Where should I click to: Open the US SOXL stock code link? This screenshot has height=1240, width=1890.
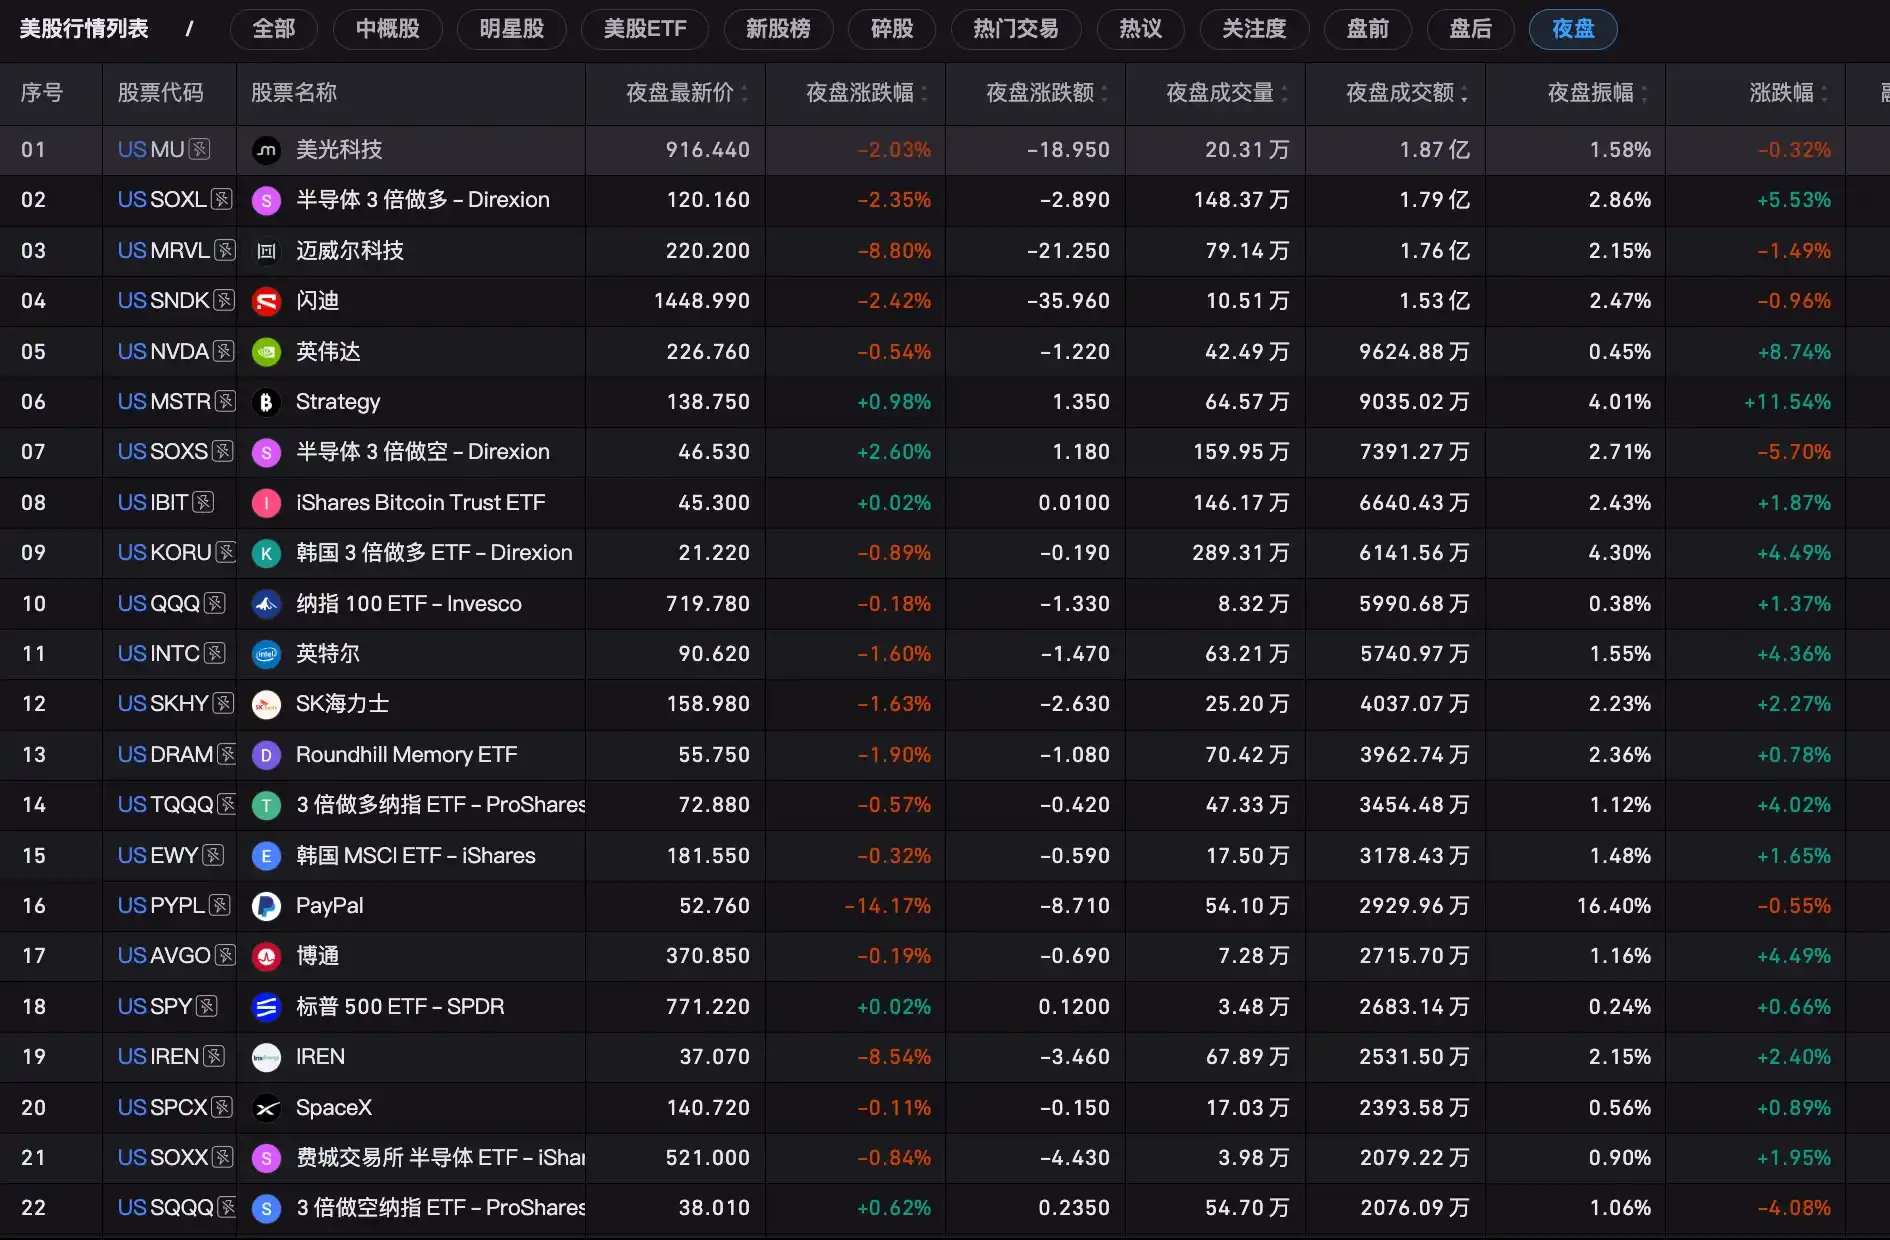(162, 200)
